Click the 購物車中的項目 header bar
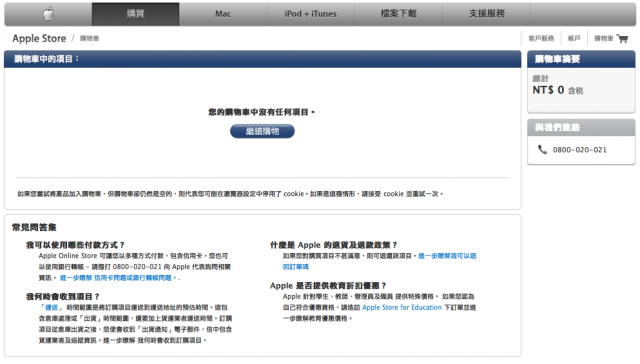This screenshot has width=640, height=364. tap(262, 59)
